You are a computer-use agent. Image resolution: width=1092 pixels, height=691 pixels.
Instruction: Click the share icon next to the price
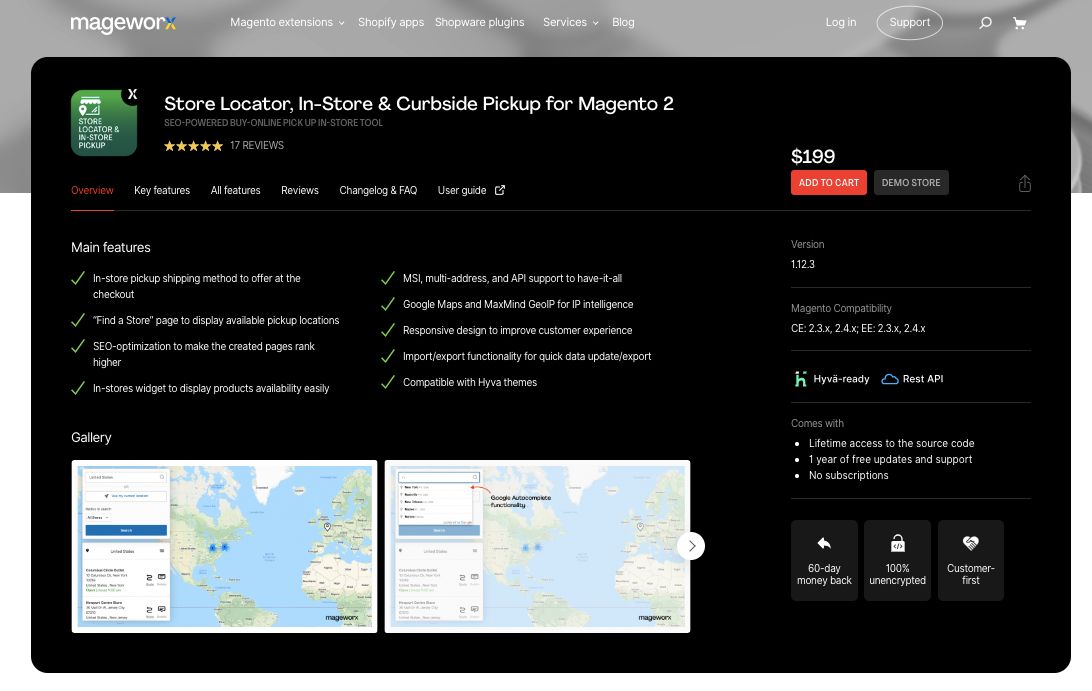pyautogui.click(x=1025, y=184)
